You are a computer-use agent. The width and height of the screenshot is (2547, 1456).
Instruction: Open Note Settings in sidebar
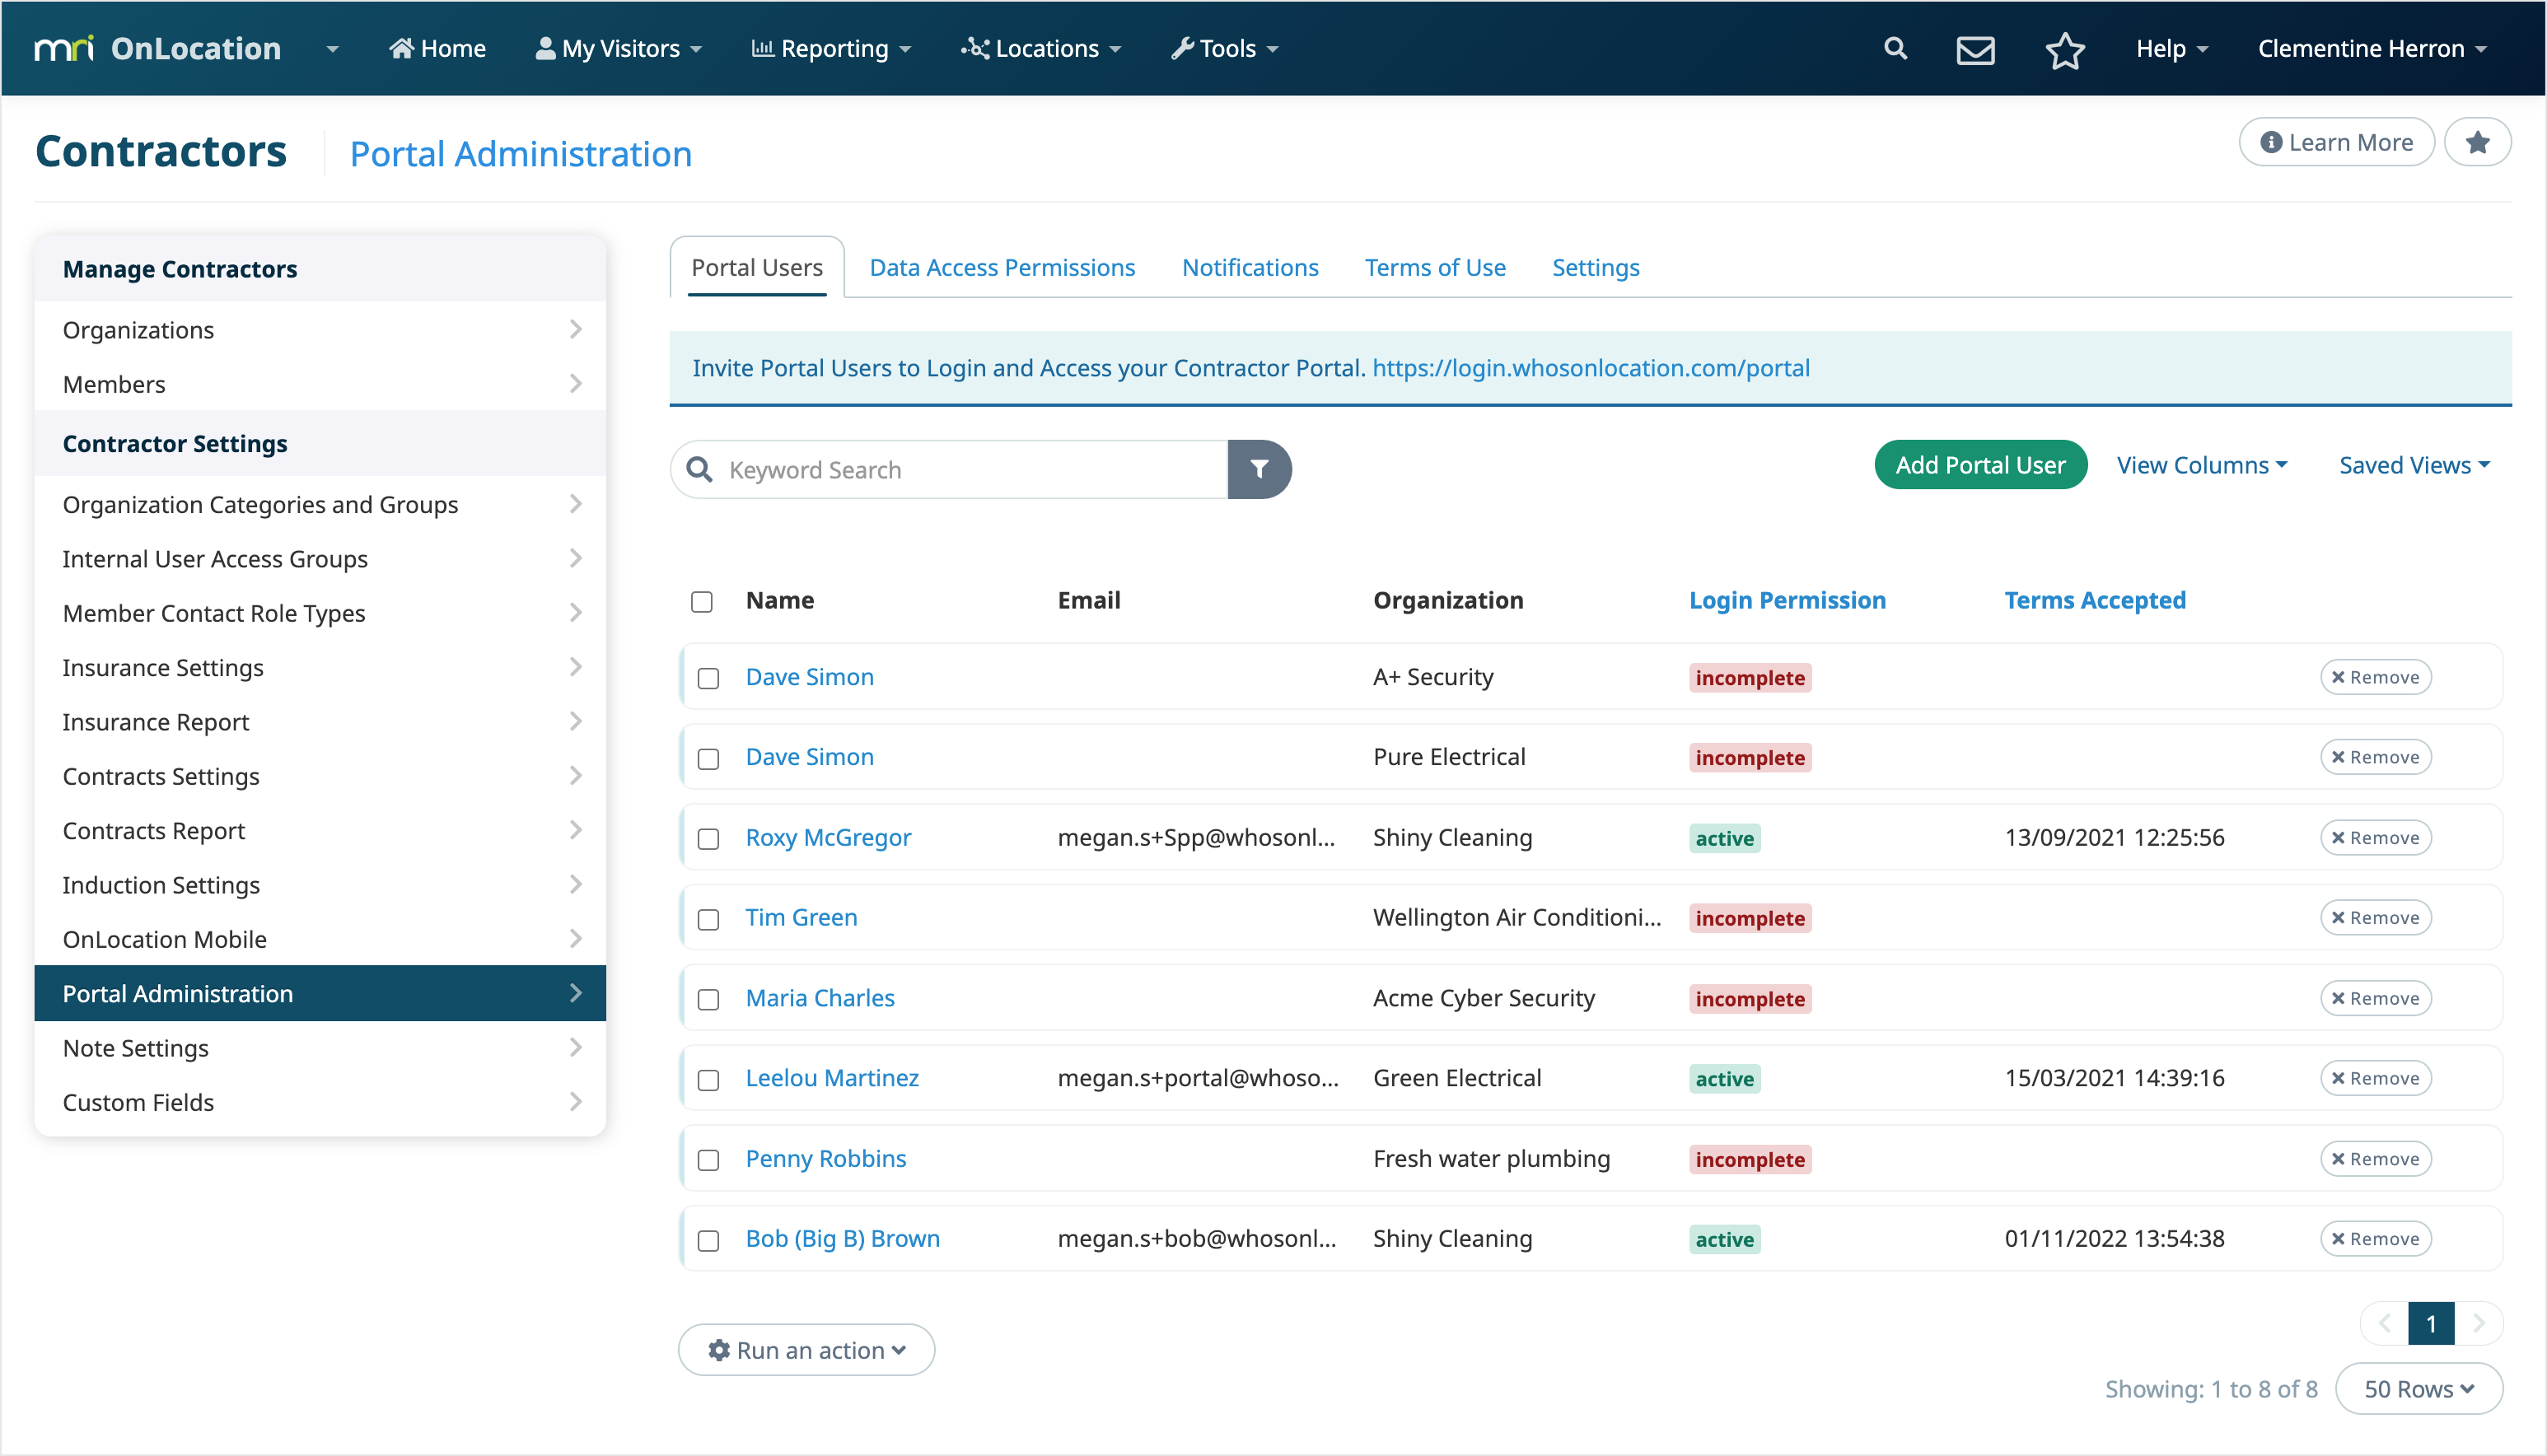pyautogui.click(x=320, y=1047)
